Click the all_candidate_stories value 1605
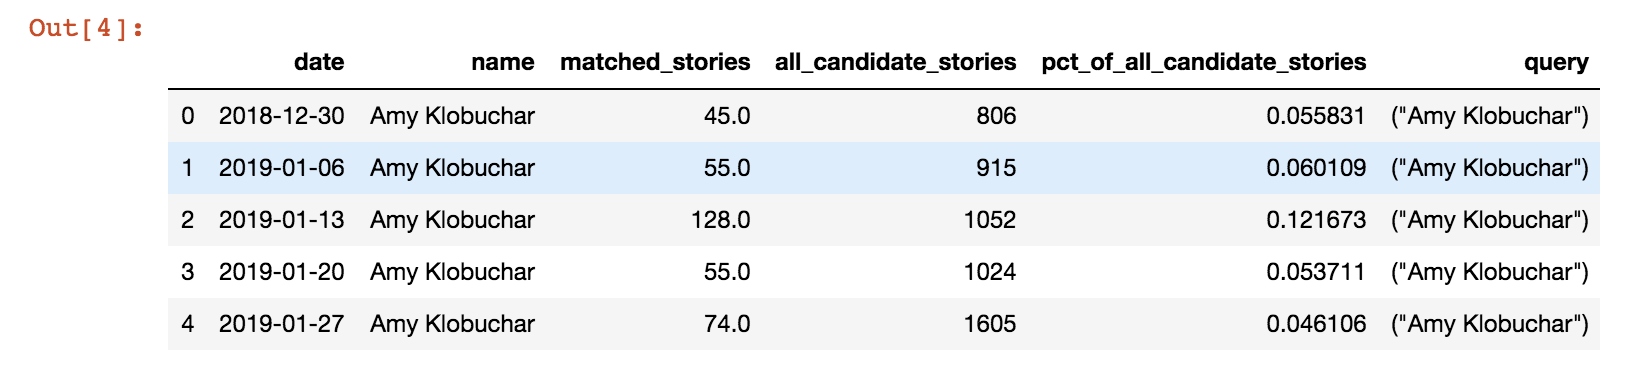 pyautogui.click(x=990, y=324)
